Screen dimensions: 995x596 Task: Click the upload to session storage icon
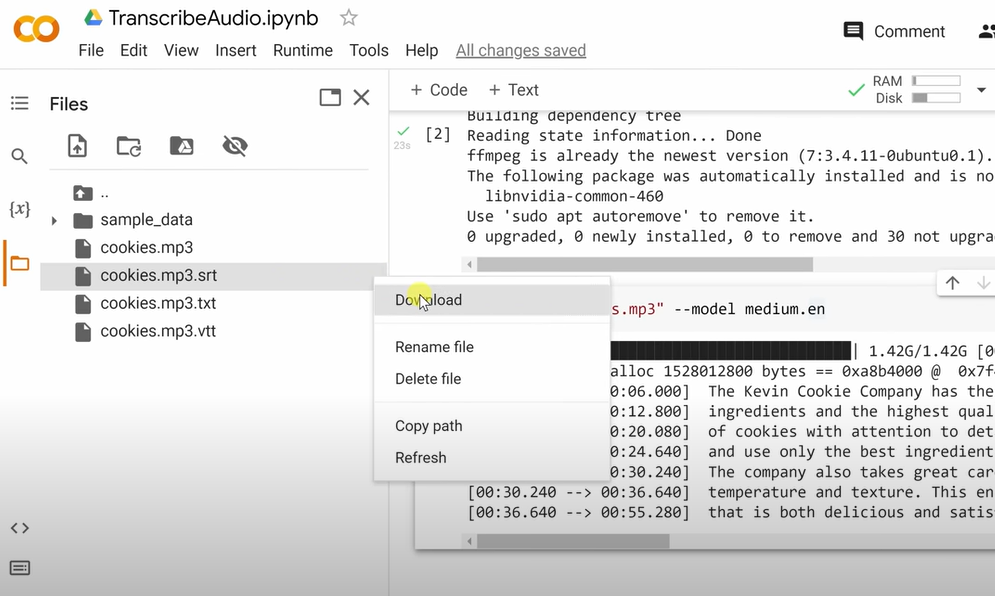[77, 146]
